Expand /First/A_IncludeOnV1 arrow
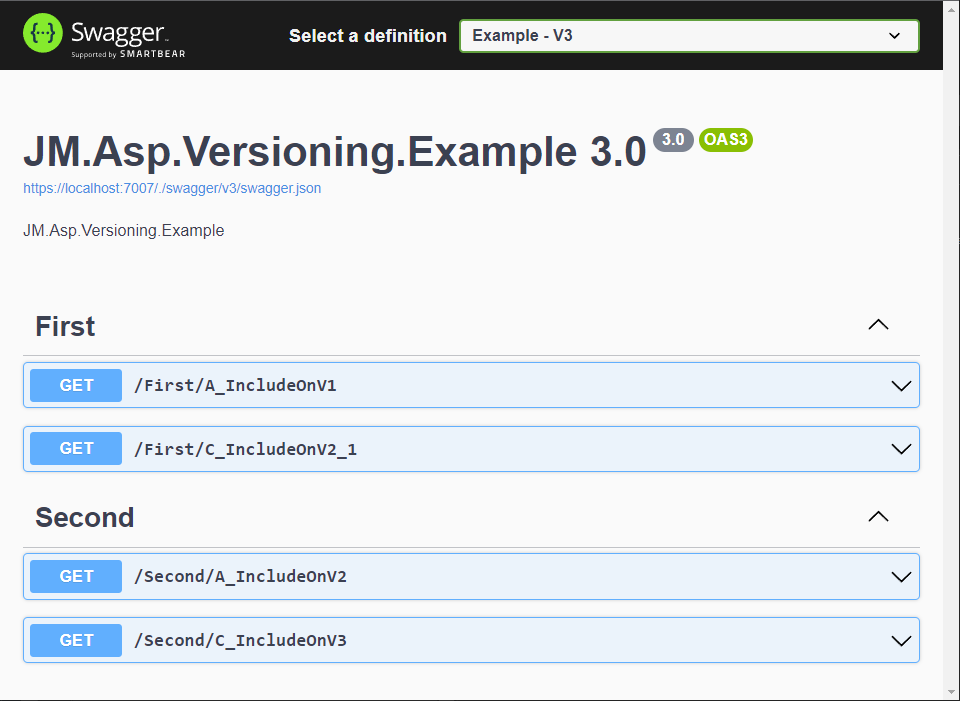This screenshot has width=960, height=701. tap(901, 386)
